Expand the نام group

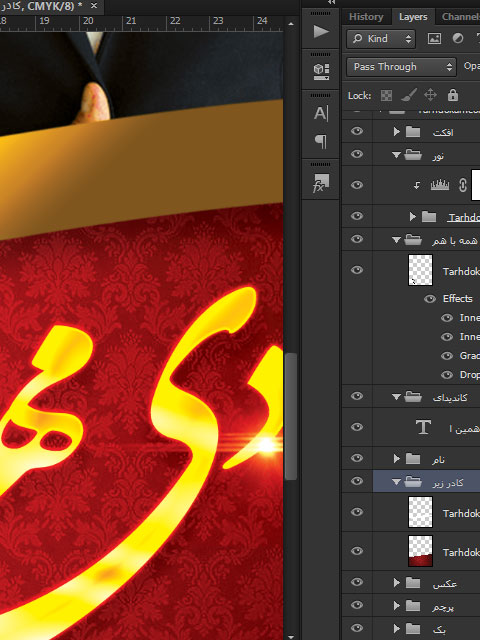tap(396, 459)
